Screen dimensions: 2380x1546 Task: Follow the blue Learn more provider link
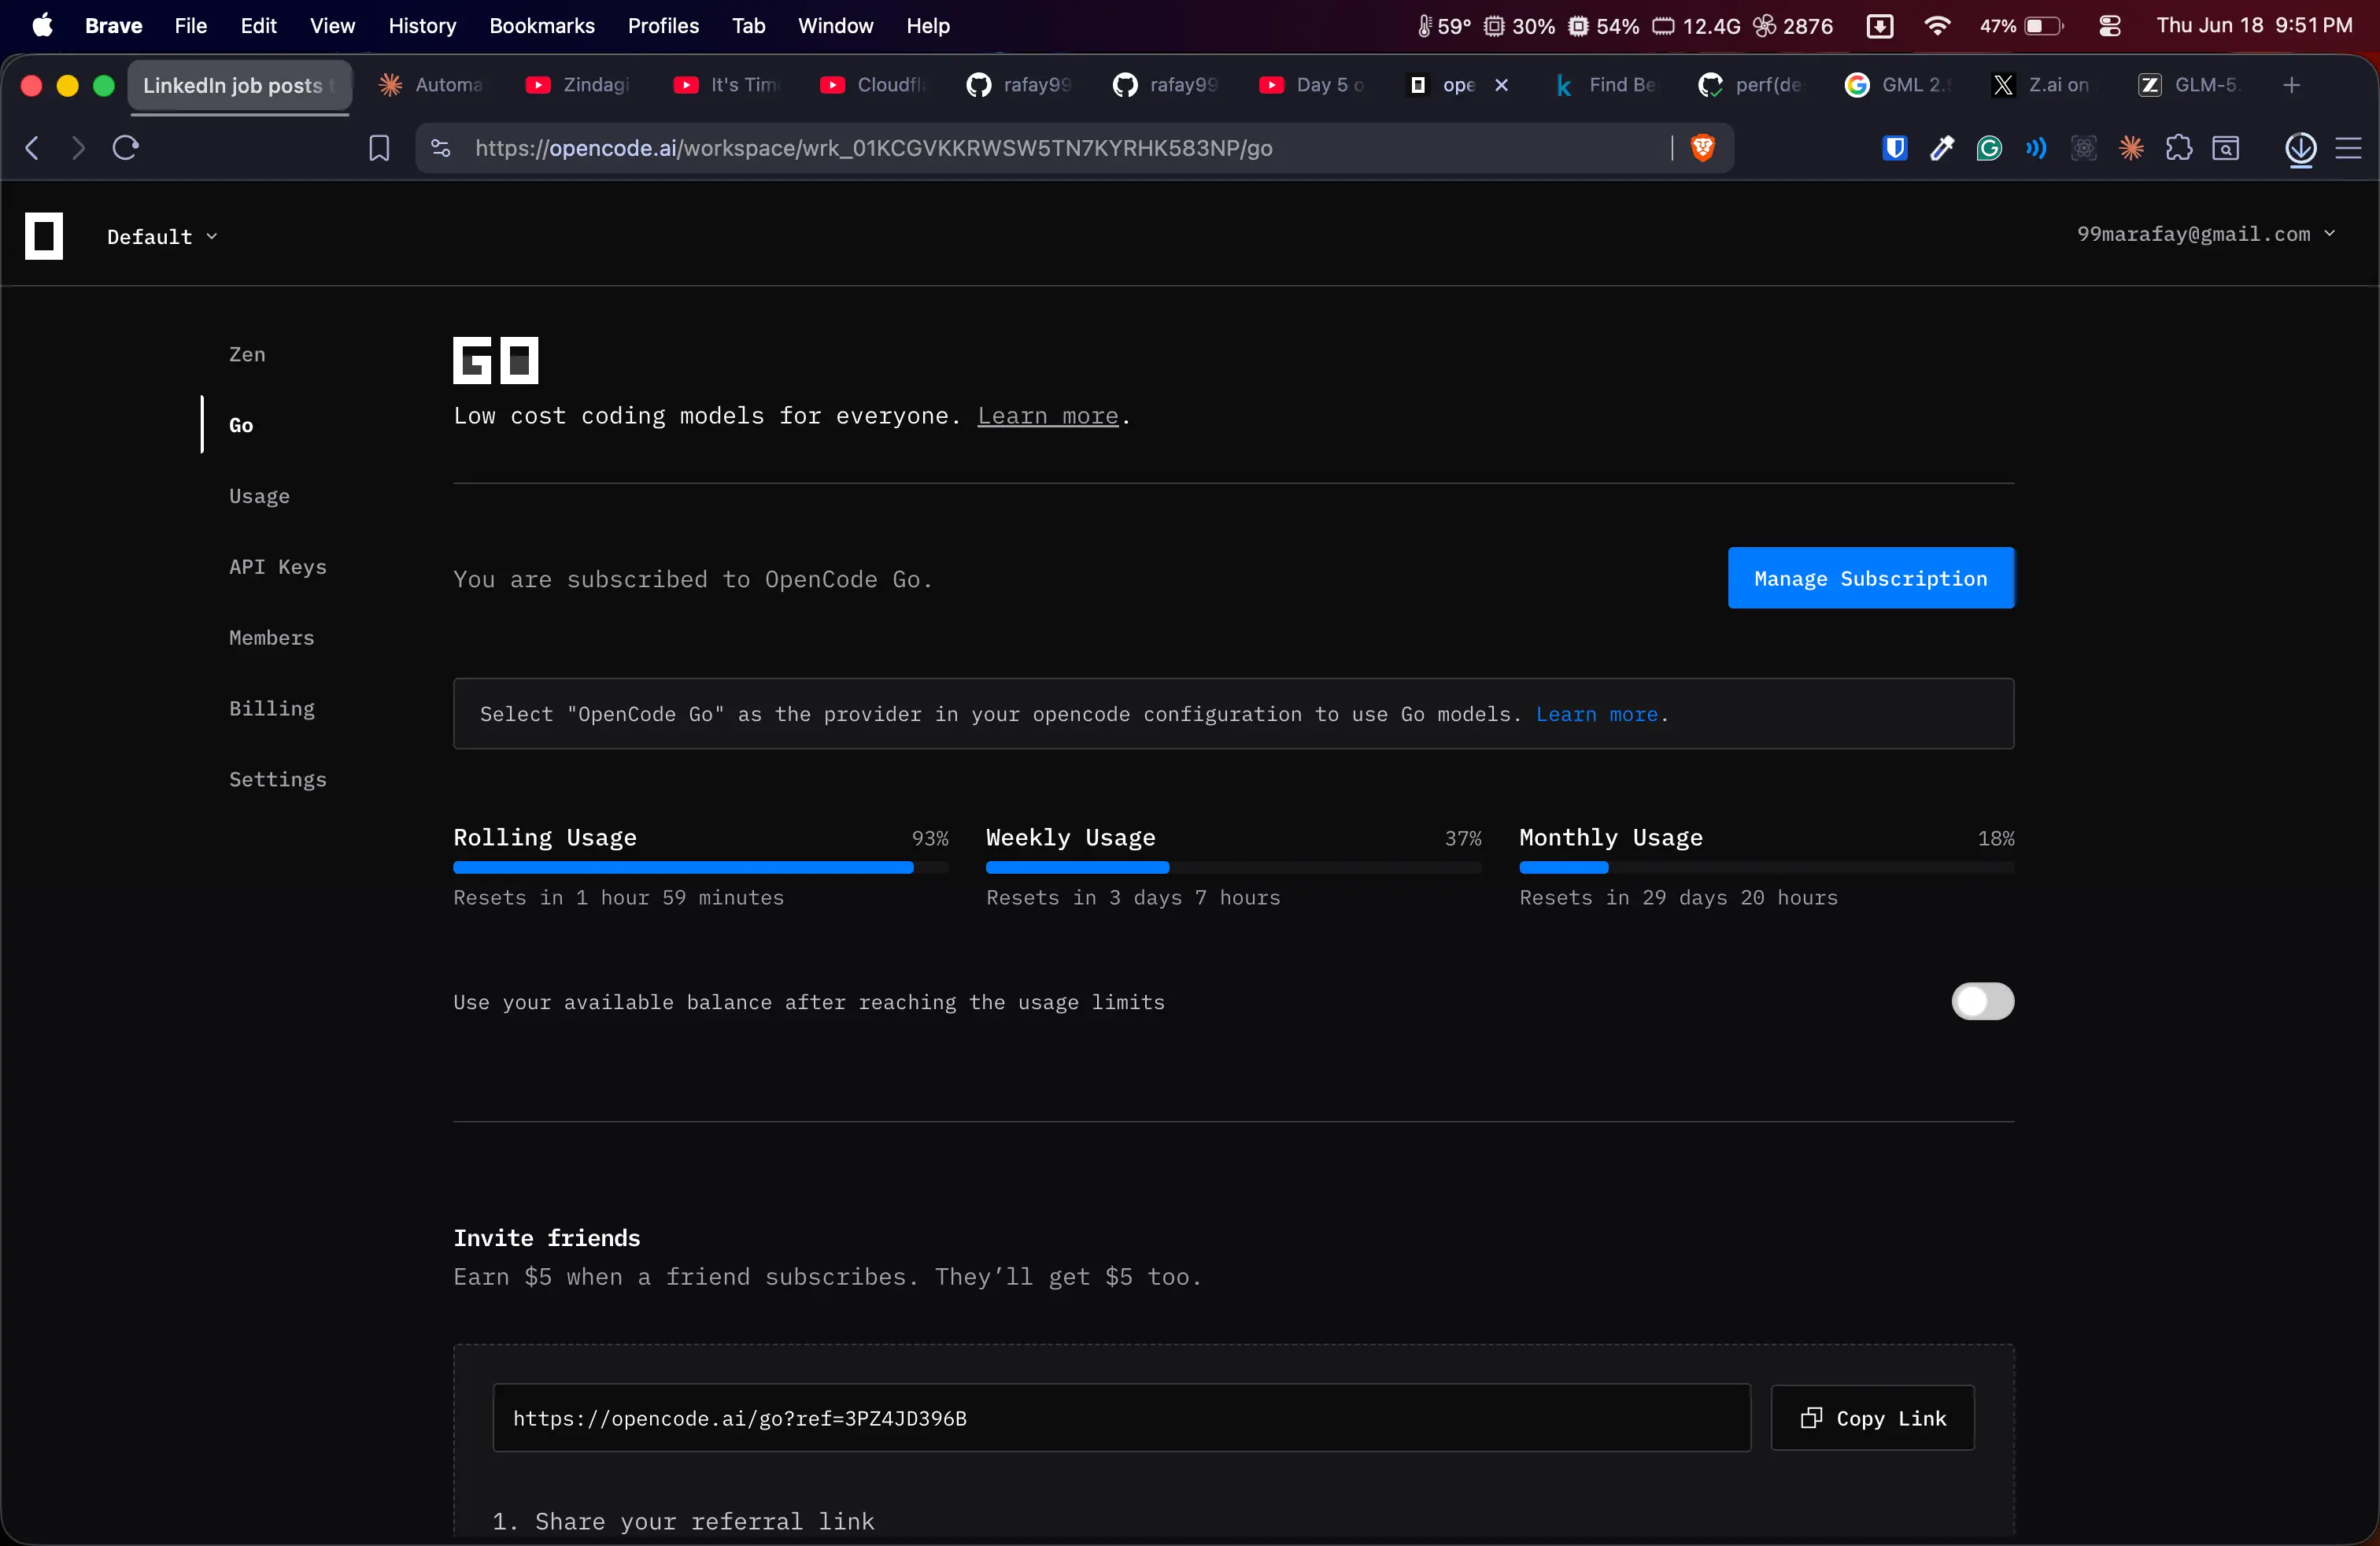[x=1597, y=714]
